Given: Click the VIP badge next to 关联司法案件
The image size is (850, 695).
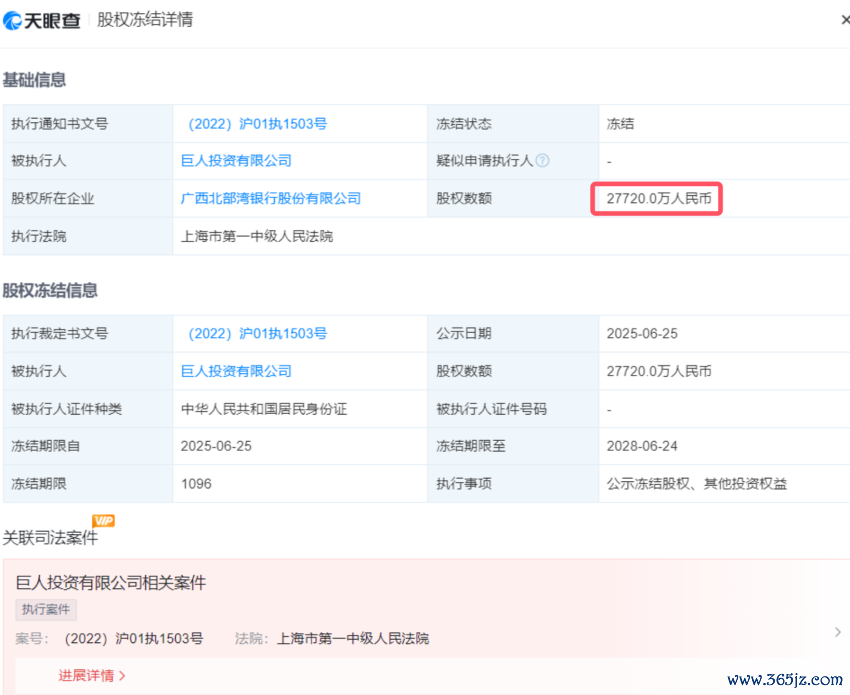Looking at the screenshot, I should tap(103, 521).
